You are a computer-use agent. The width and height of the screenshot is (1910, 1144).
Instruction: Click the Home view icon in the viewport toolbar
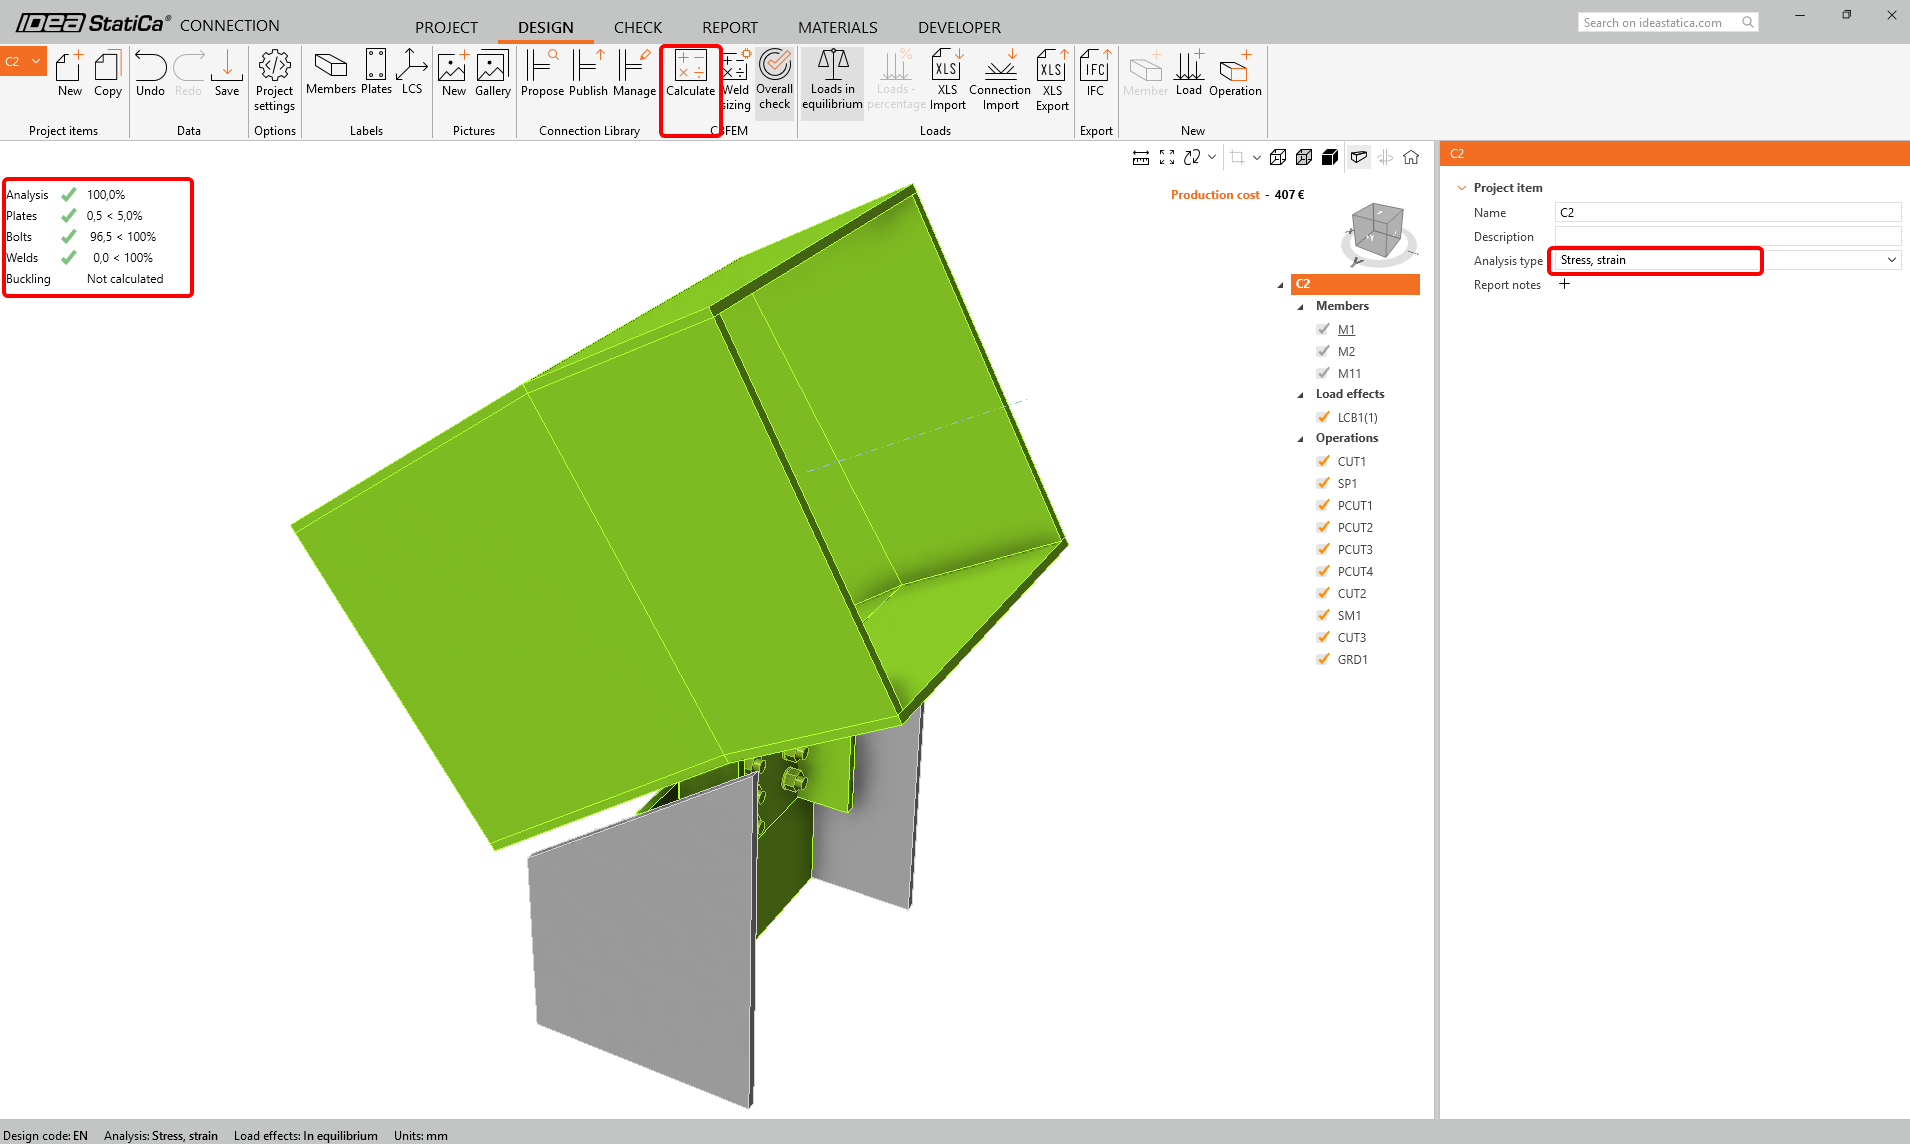pyautogui.click(x=1411, y=157)
